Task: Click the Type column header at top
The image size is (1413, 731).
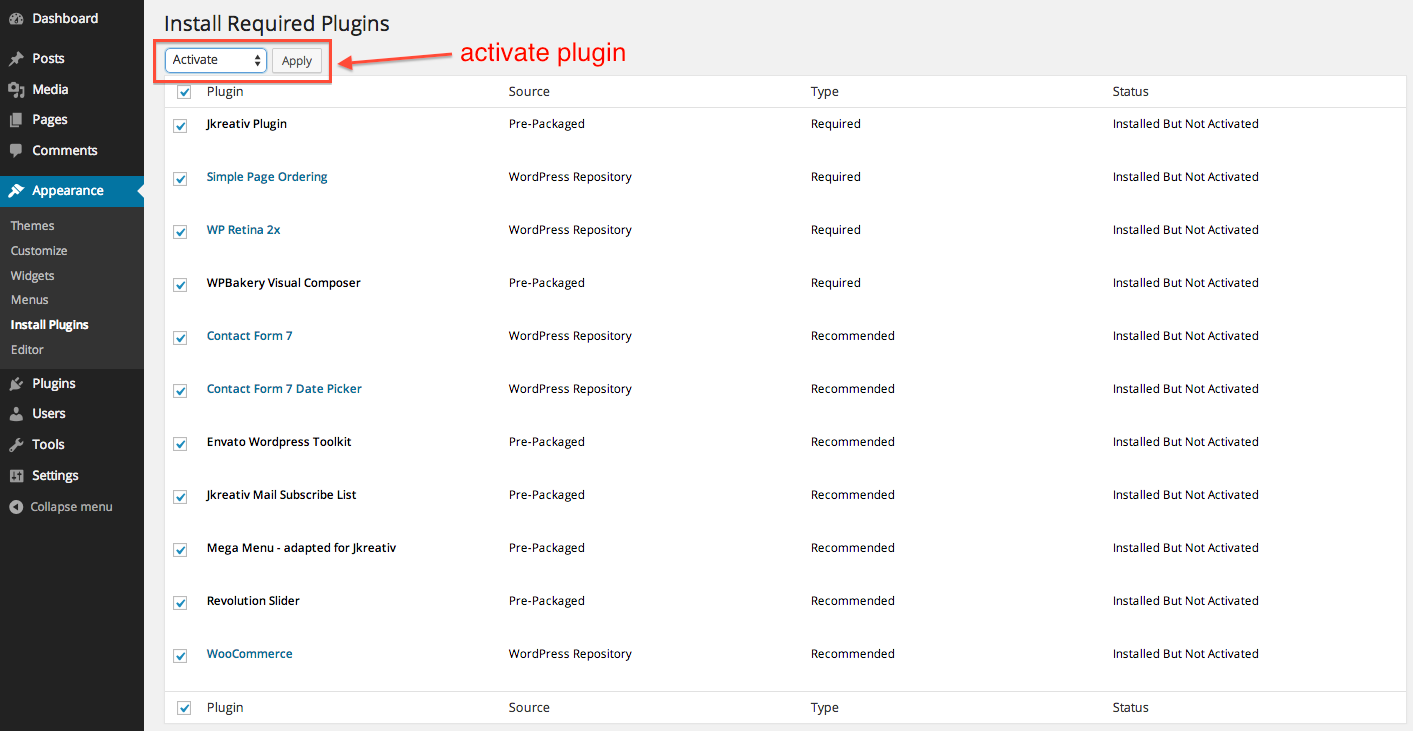Action: tap(825, 91)
